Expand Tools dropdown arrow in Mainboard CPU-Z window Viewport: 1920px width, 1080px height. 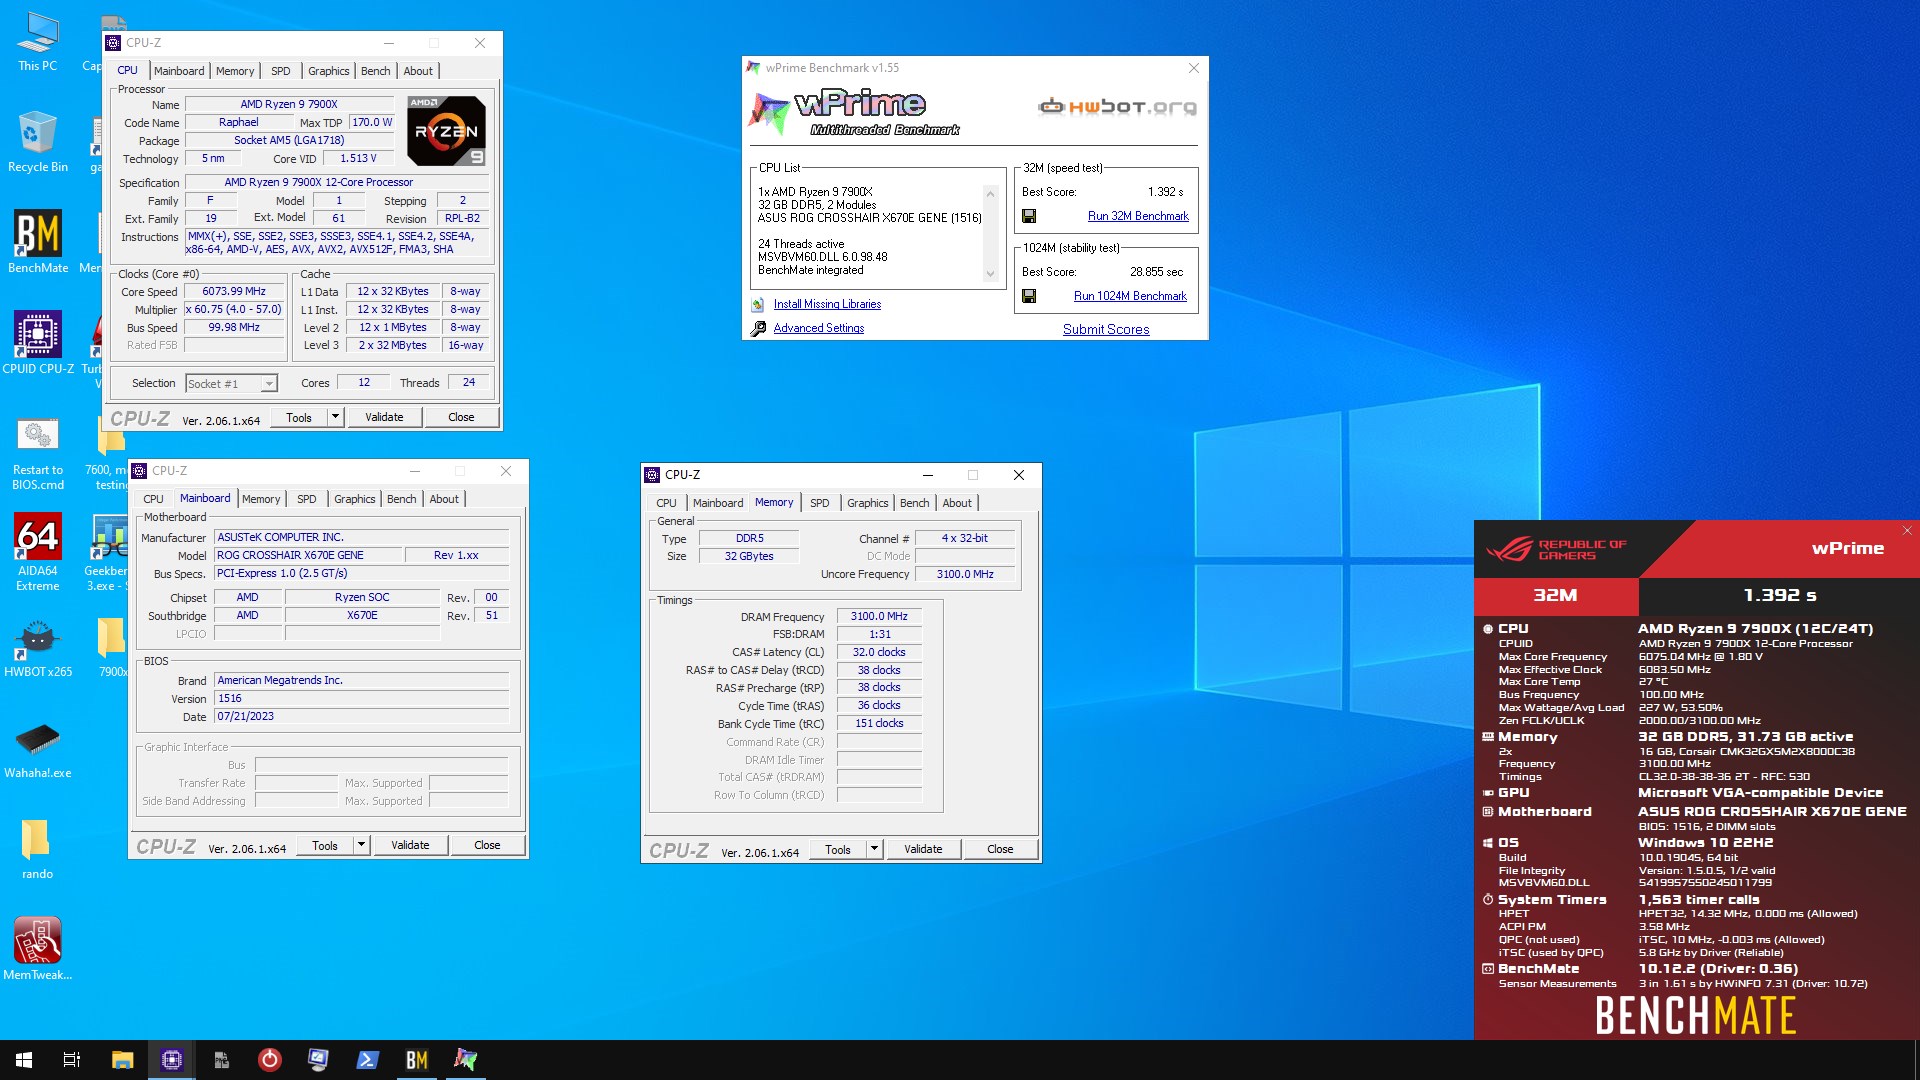pos(362,845)
